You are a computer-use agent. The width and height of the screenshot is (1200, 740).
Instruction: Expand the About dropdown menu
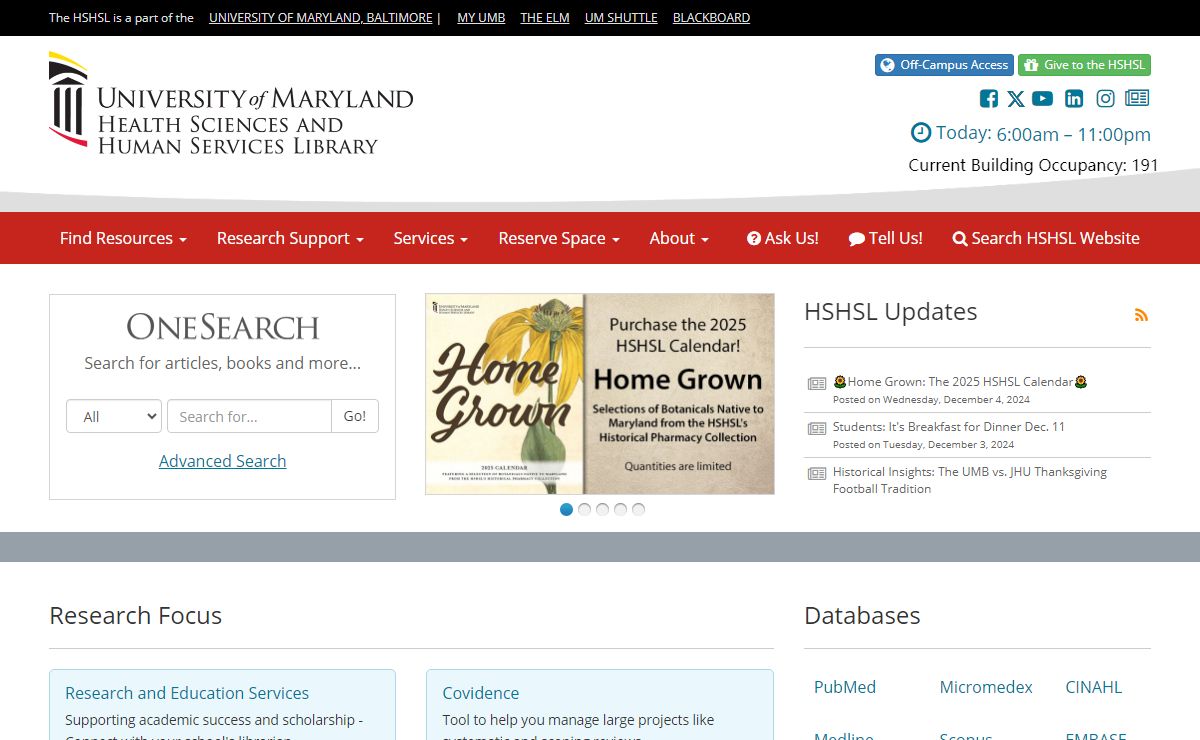coord(679,238)
